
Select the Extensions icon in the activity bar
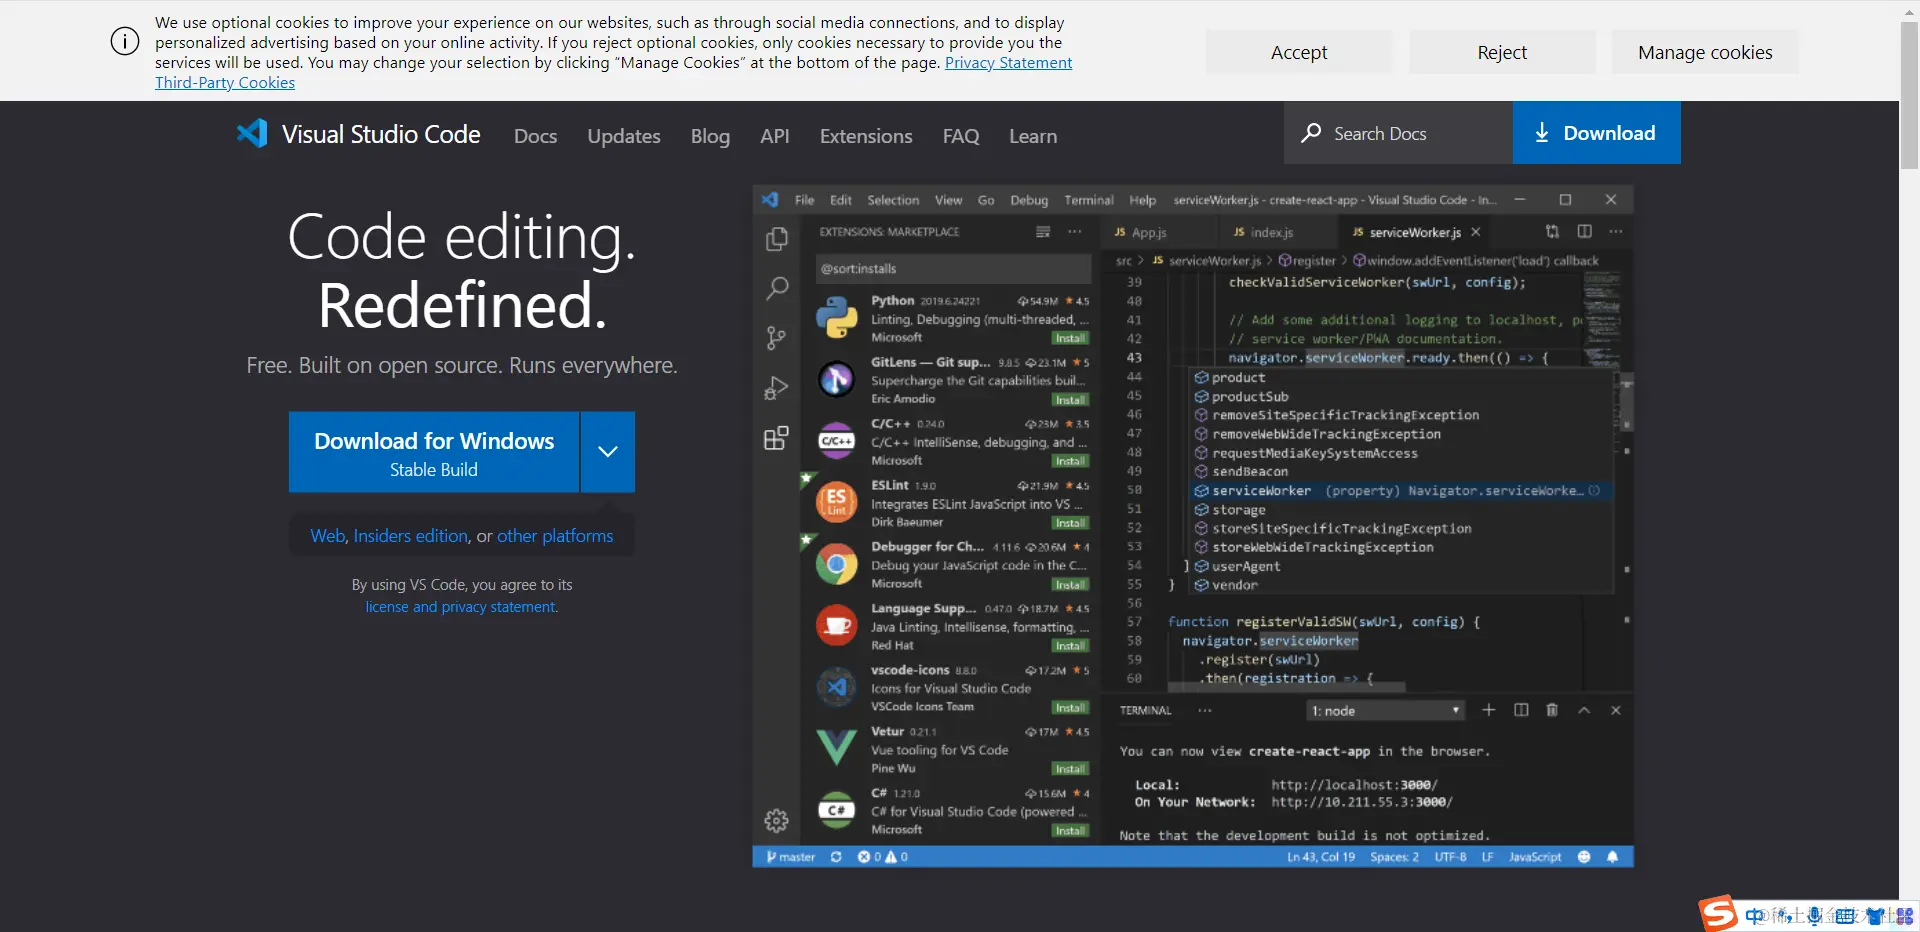pyautogui.click(x=777, y=438)
